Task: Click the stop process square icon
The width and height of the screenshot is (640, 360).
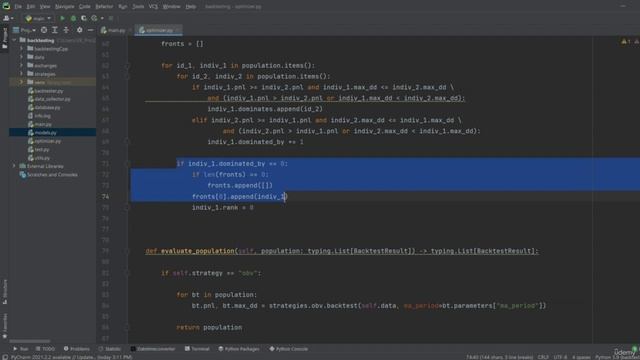Action: (x=111, y=18)
